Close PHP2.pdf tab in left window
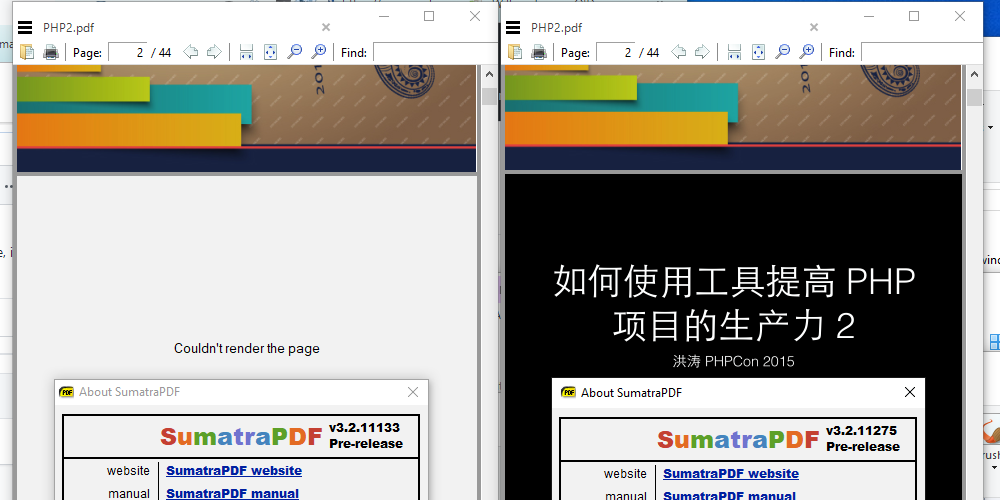The image size is (1000, 500). pyautogui.click(x=326, y=27)
